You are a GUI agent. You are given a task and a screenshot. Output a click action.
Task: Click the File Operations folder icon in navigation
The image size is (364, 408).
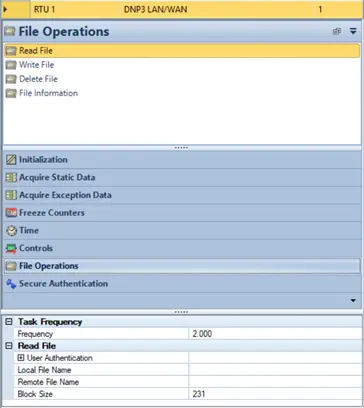11,266
